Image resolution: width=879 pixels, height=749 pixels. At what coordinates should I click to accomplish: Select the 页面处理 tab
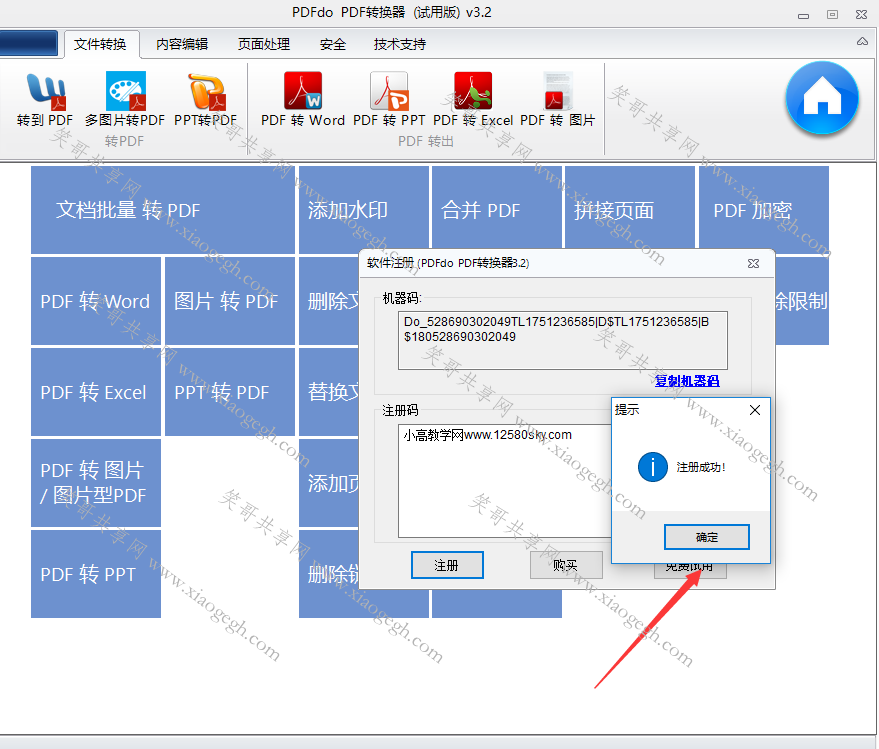pyautogui.click(x=263, y=44)
